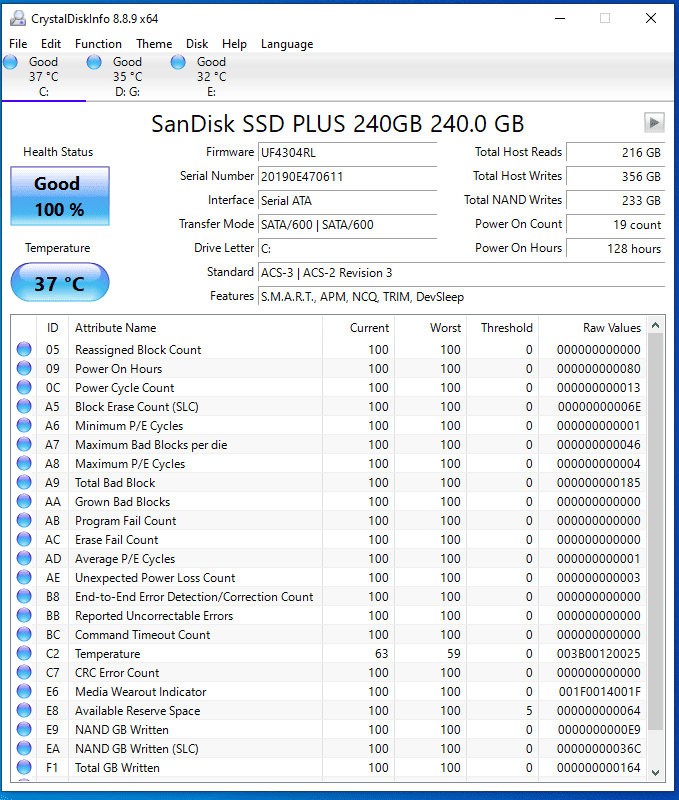Click status orb for Media Wearout Indicator
The width and height of the screenshot is (679, 800).
pyautogui.click(x=24, y=692)
